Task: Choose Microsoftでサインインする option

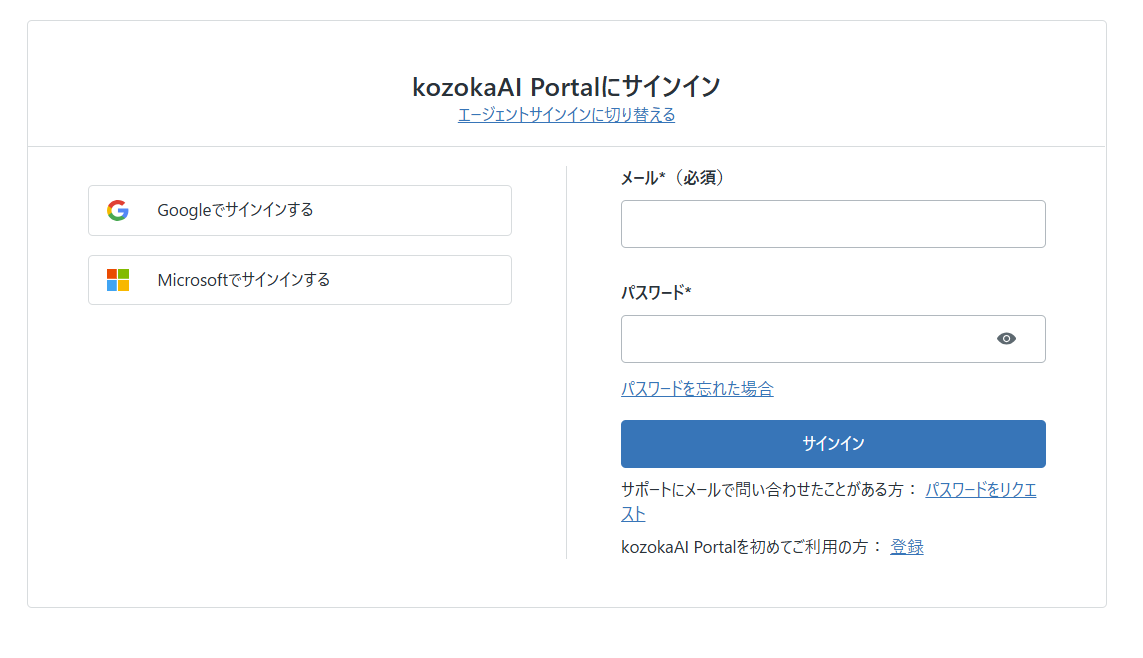Action: 300,280
